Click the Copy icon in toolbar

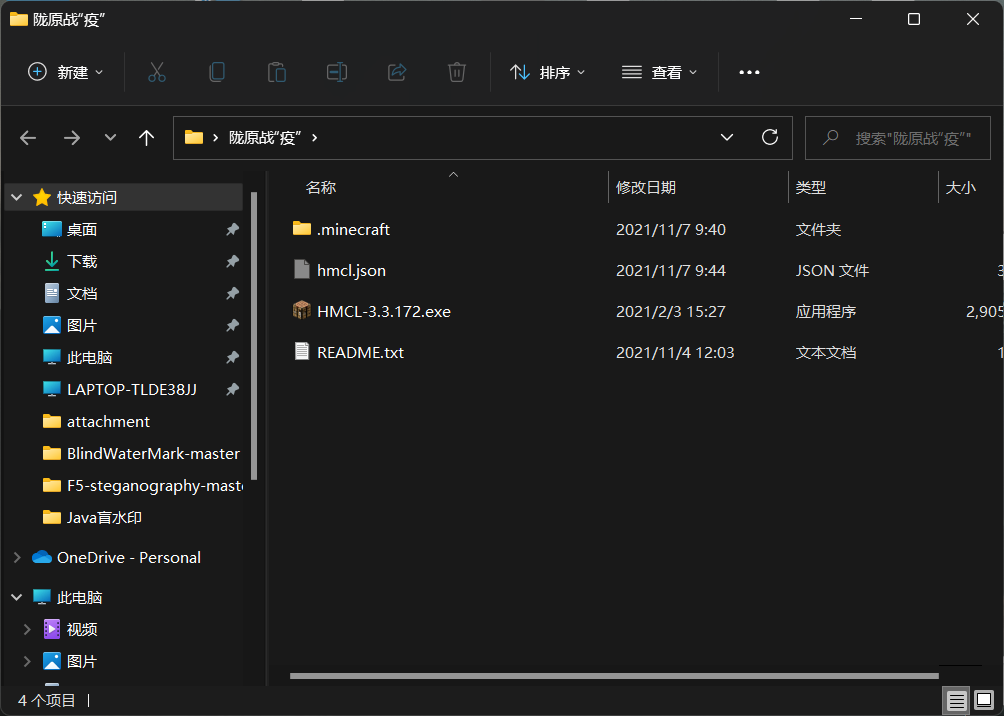click(x=217, y=72)
